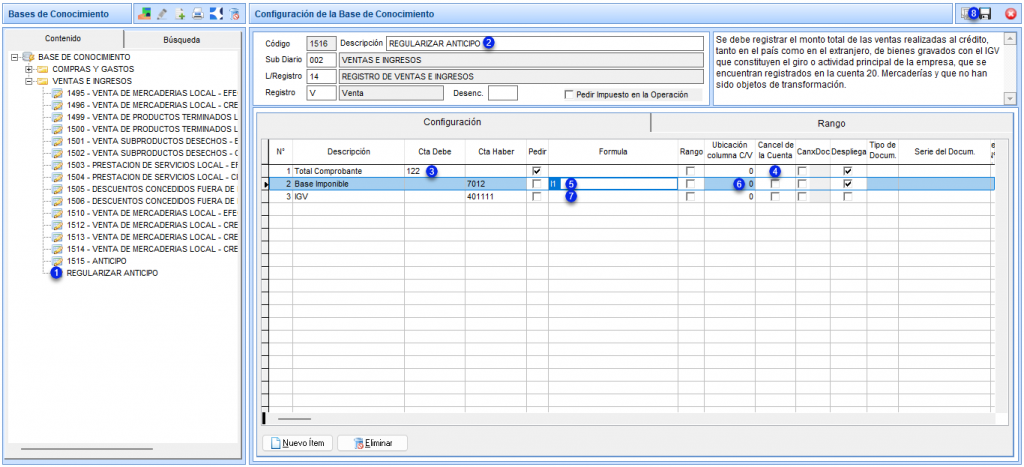Click Cta Haber cell 7012
1024x467 pixels.
[496, 184]
